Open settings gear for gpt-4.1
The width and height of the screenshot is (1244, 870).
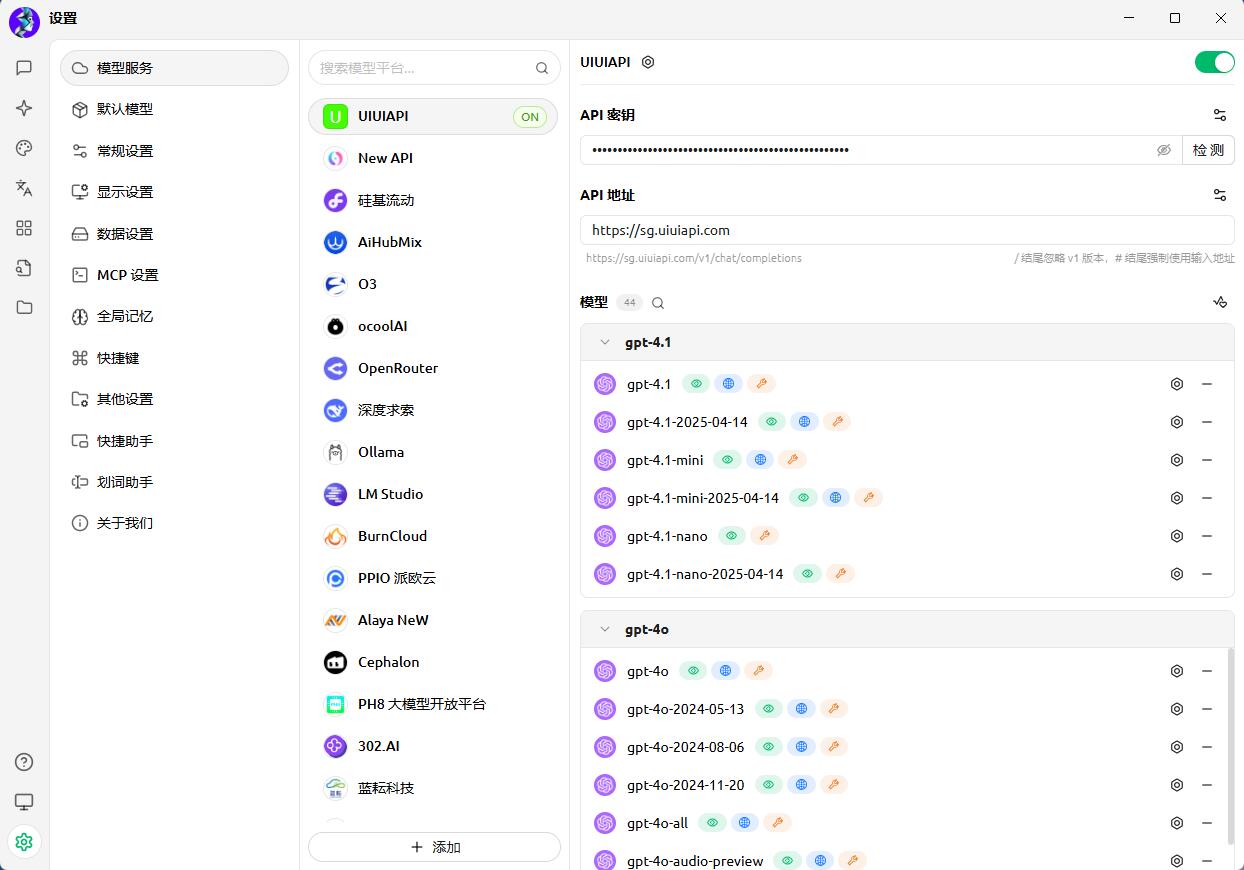(1177, 384)
